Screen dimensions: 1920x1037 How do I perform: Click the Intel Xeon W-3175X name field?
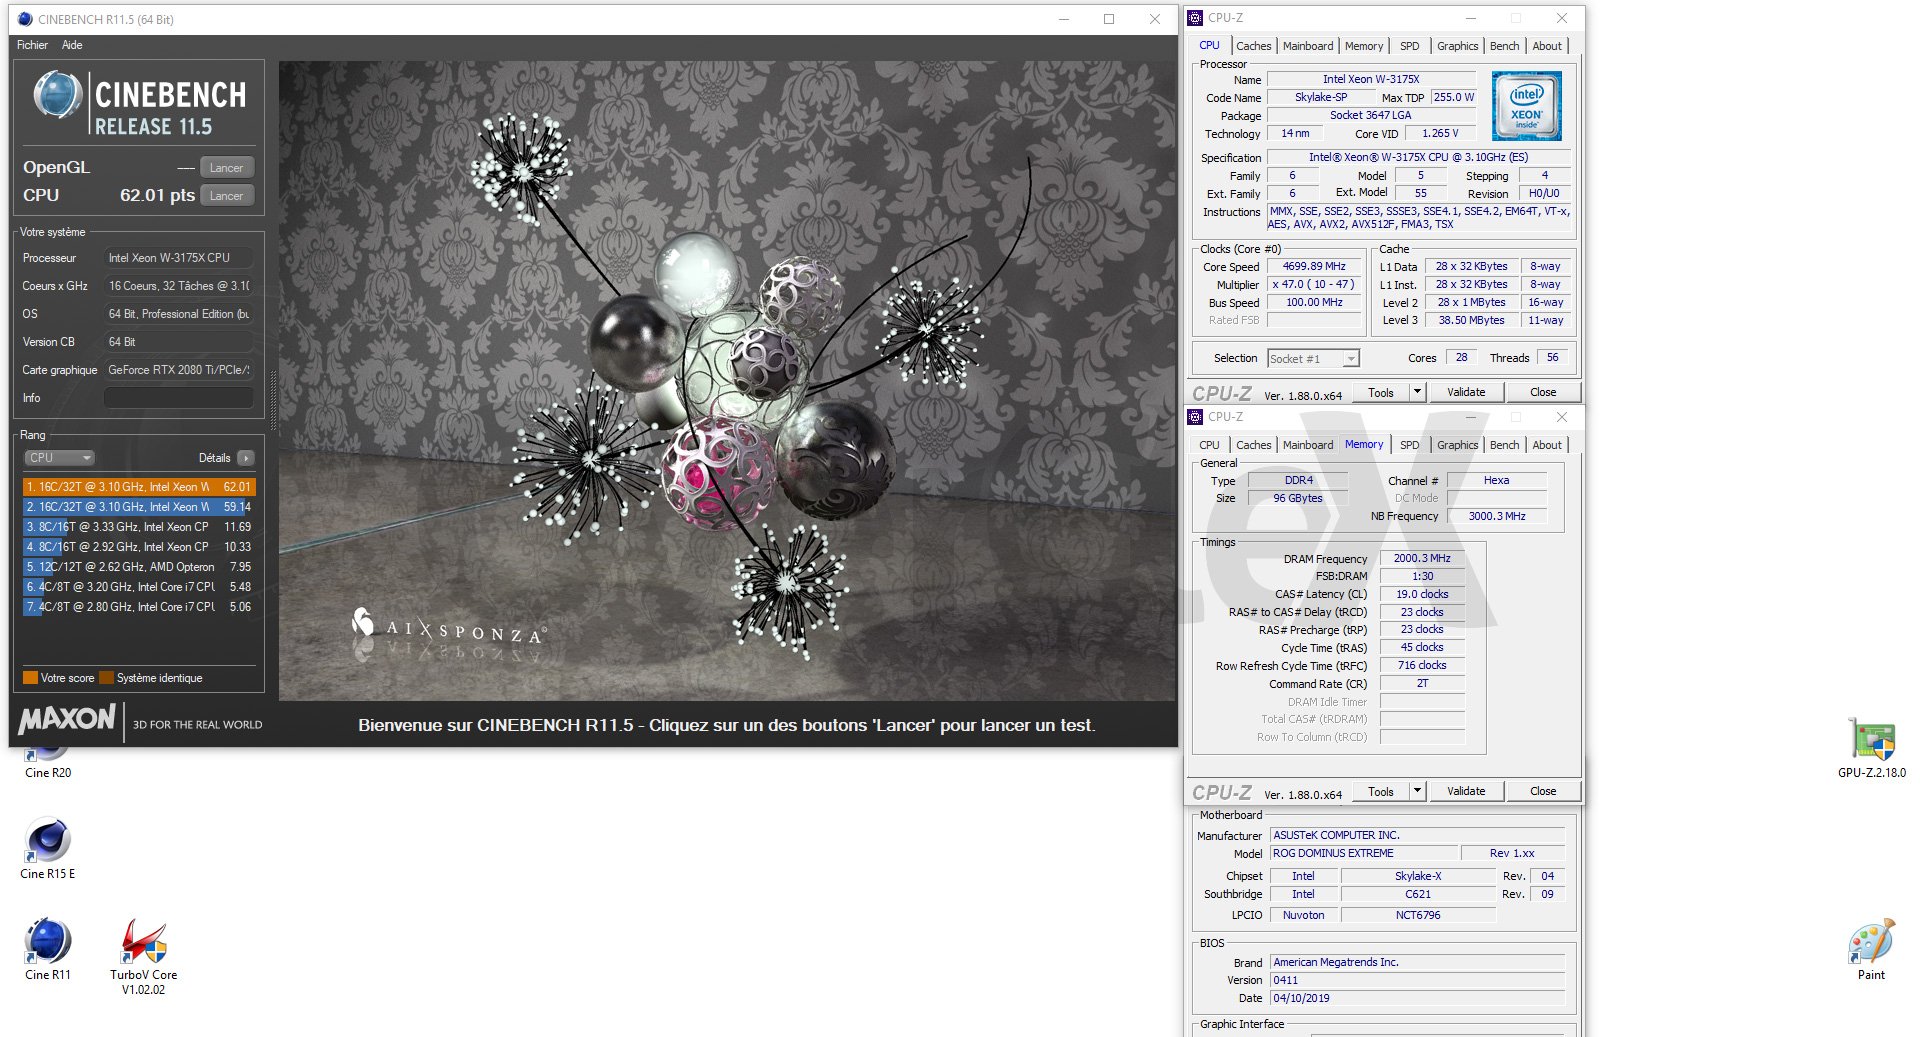click(1371, 79)
